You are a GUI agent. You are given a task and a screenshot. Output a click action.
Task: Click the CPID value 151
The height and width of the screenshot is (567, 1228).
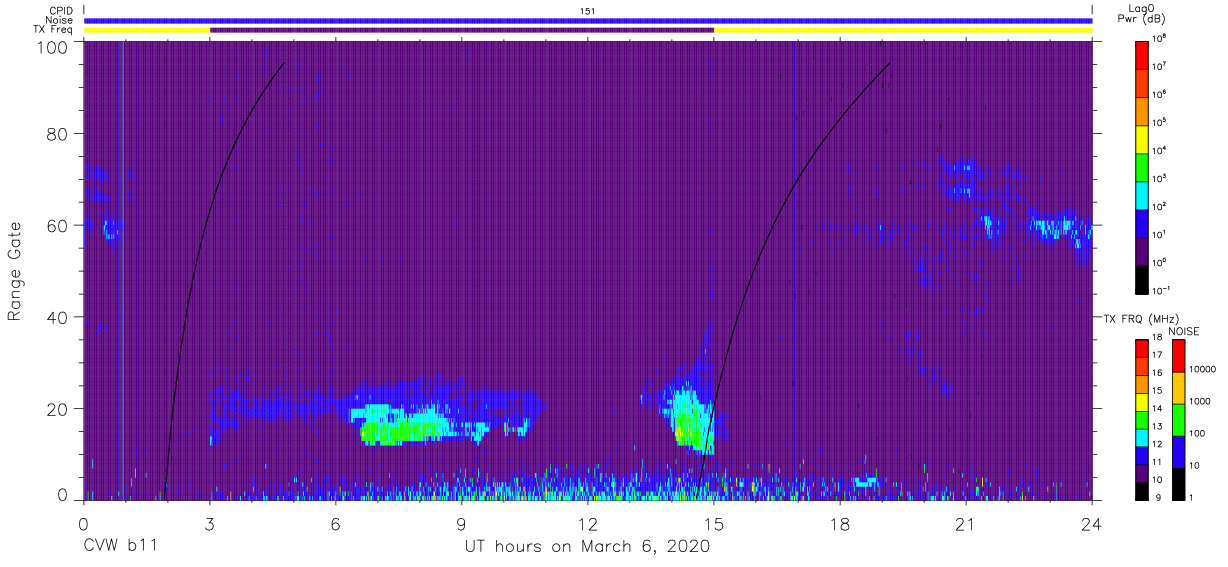click(588, 10)
